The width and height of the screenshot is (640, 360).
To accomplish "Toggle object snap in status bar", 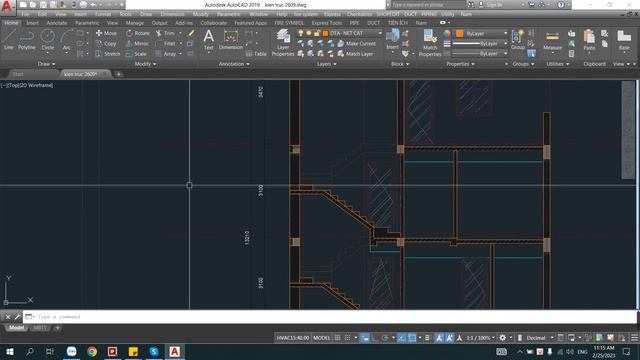I will click(x=412, y=338).
